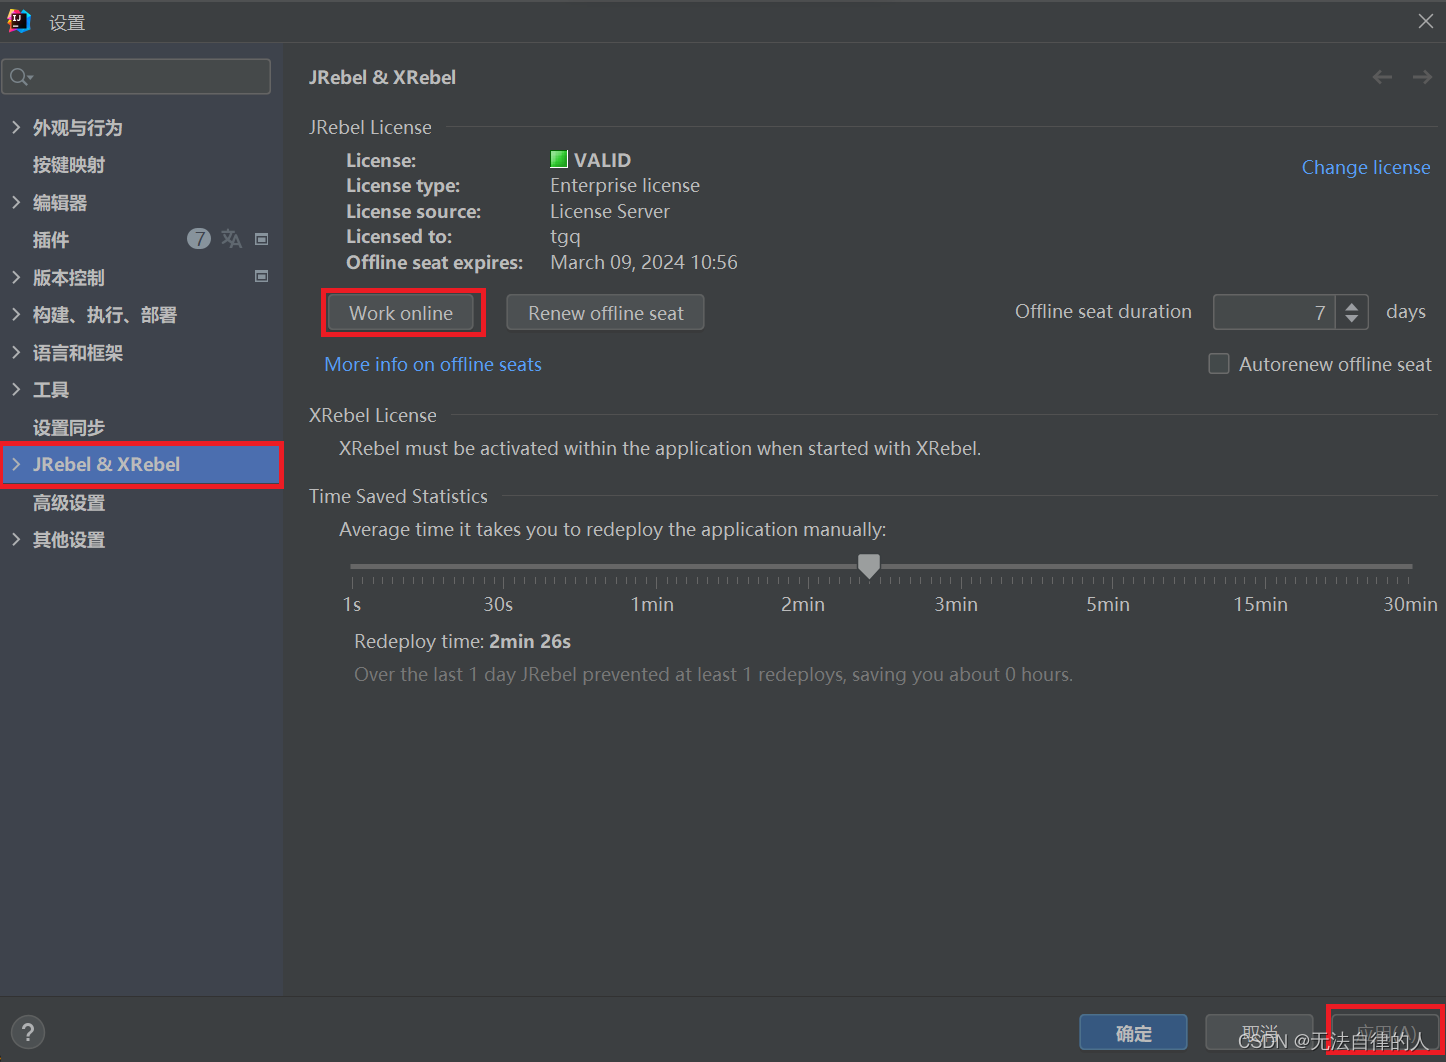
Task: Click the XRebel License section heading
Action: point(373,415)
